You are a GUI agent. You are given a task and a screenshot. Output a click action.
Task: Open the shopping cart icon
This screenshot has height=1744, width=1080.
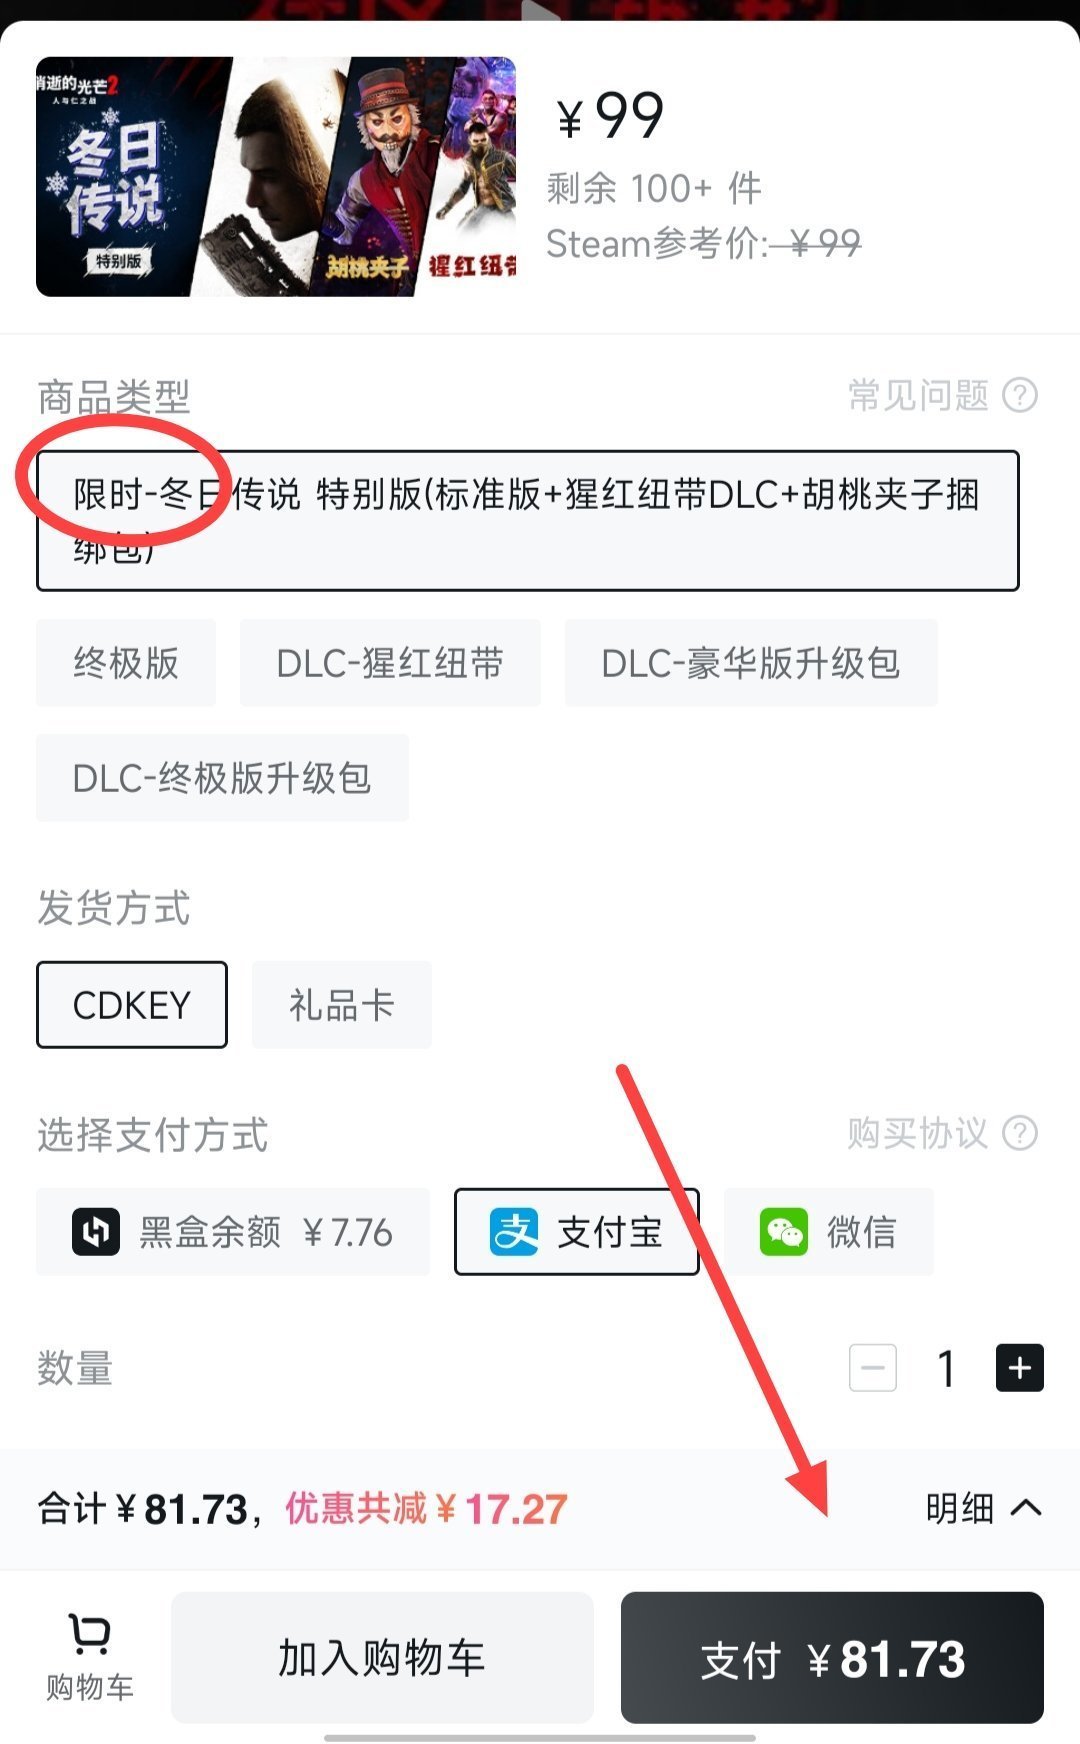pos(90,1634)
